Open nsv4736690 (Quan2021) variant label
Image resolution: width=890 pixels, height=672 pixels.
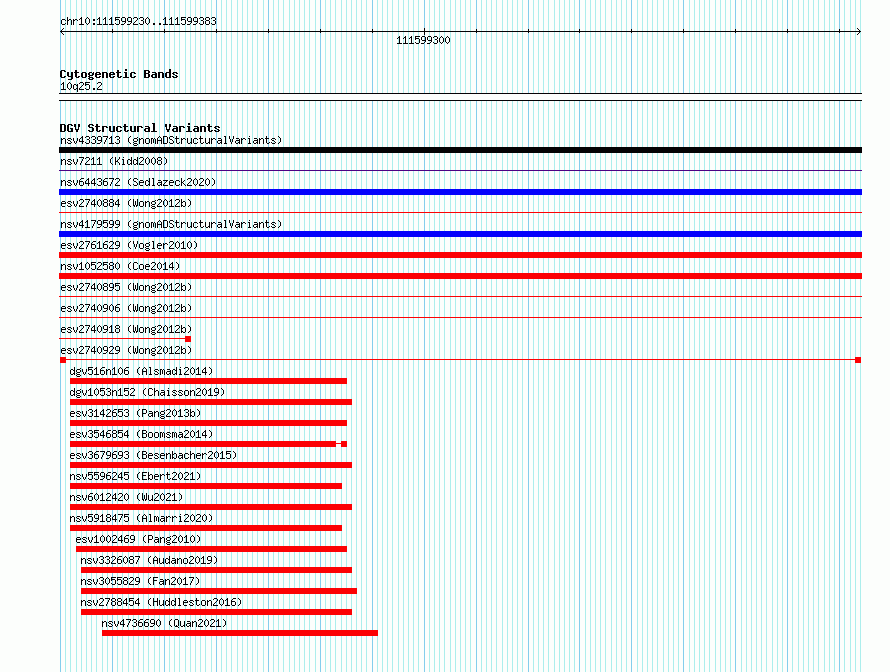click(164, 623)
